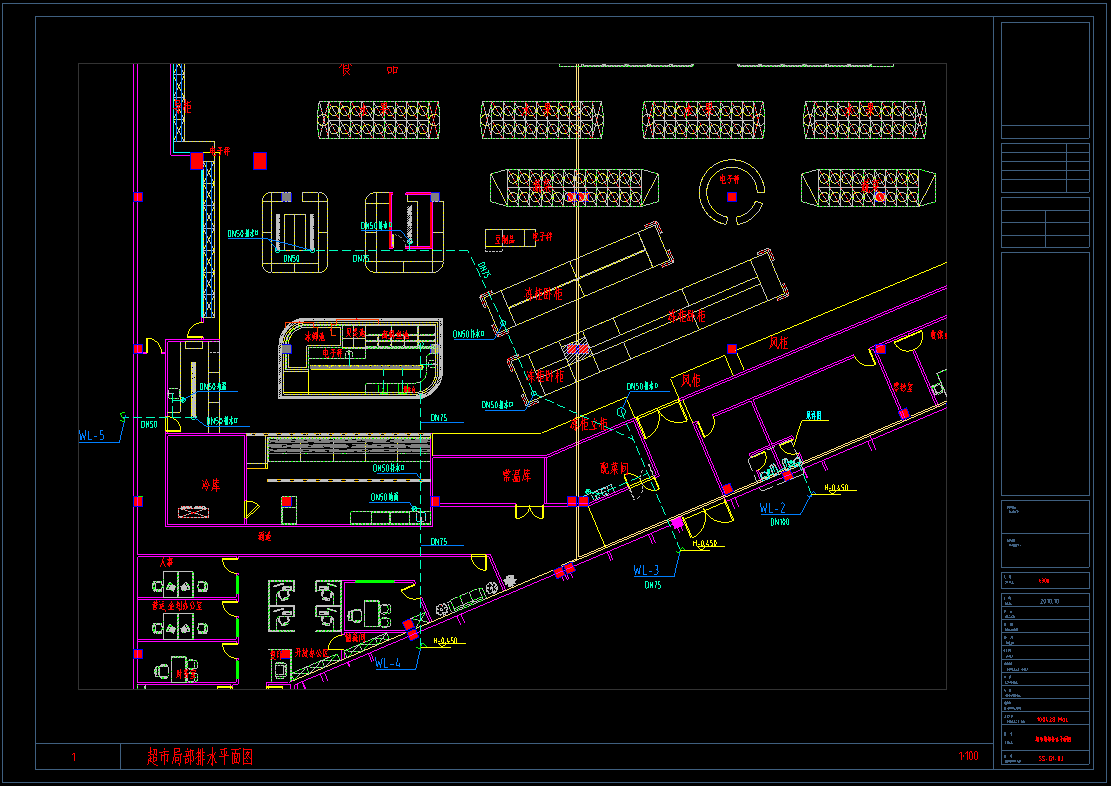Click the 风柜 label on the upper wall
Viewport: 1111px width, 786px height.
pyautogui.click(x=780, y=343)
